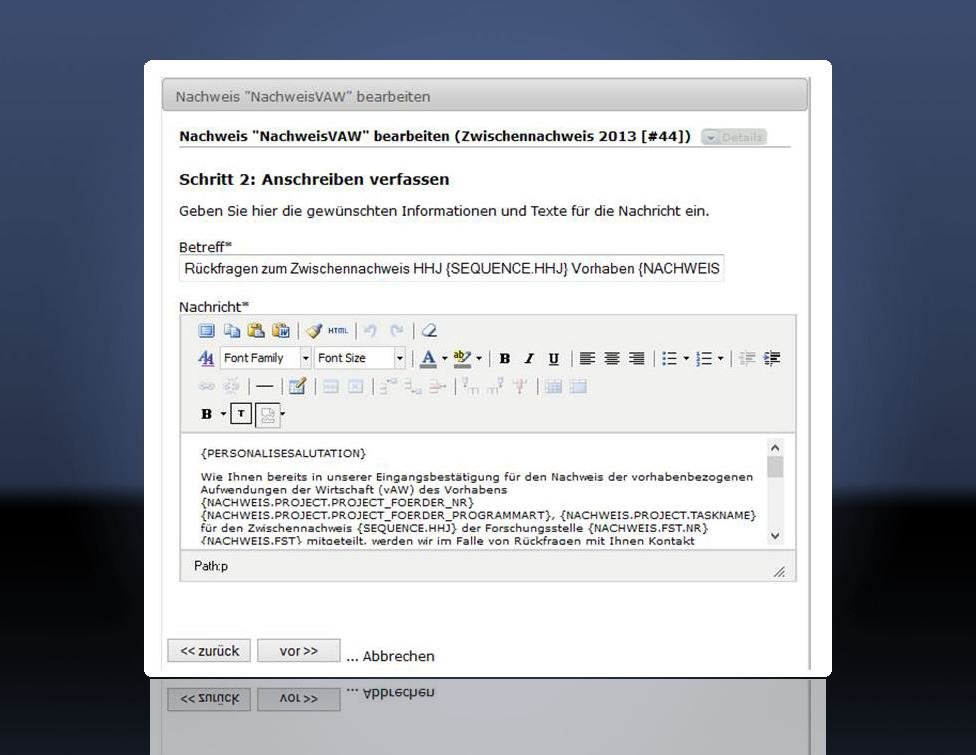Apply the text color A icon
This screenshot has height=755, width=976.
pos(428,358)
